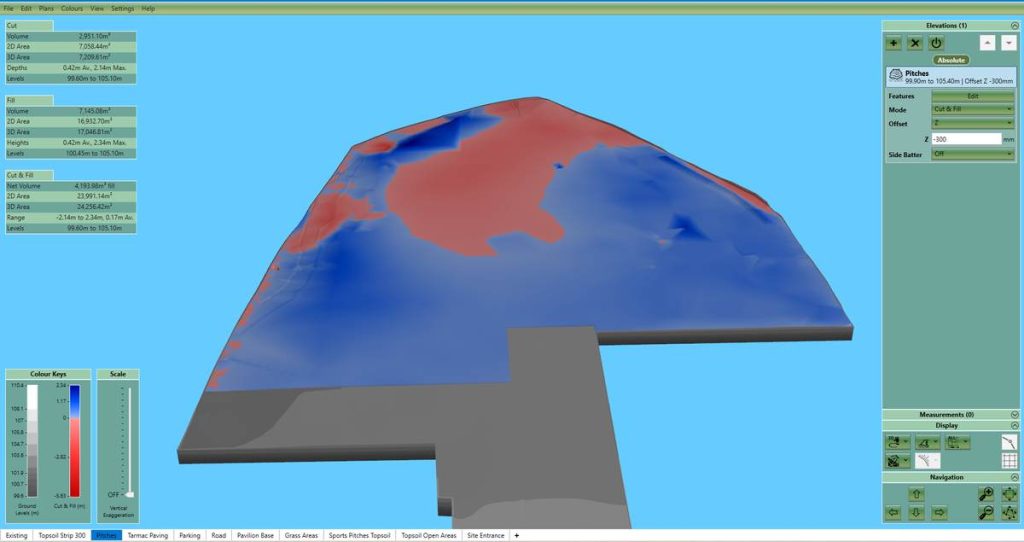The image size is (1024, 542).
Task: Collapse the Navigation panel chevron
Action: point(1014,477)
